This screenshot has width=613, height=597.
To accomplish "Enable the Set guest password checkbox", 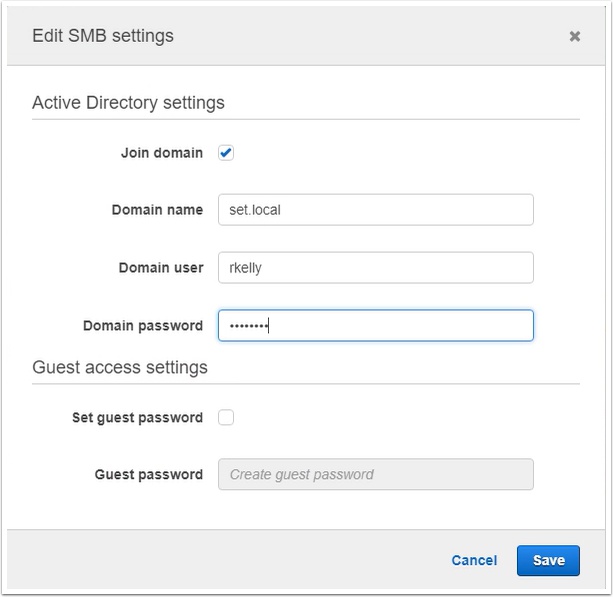I will [226, 417].
